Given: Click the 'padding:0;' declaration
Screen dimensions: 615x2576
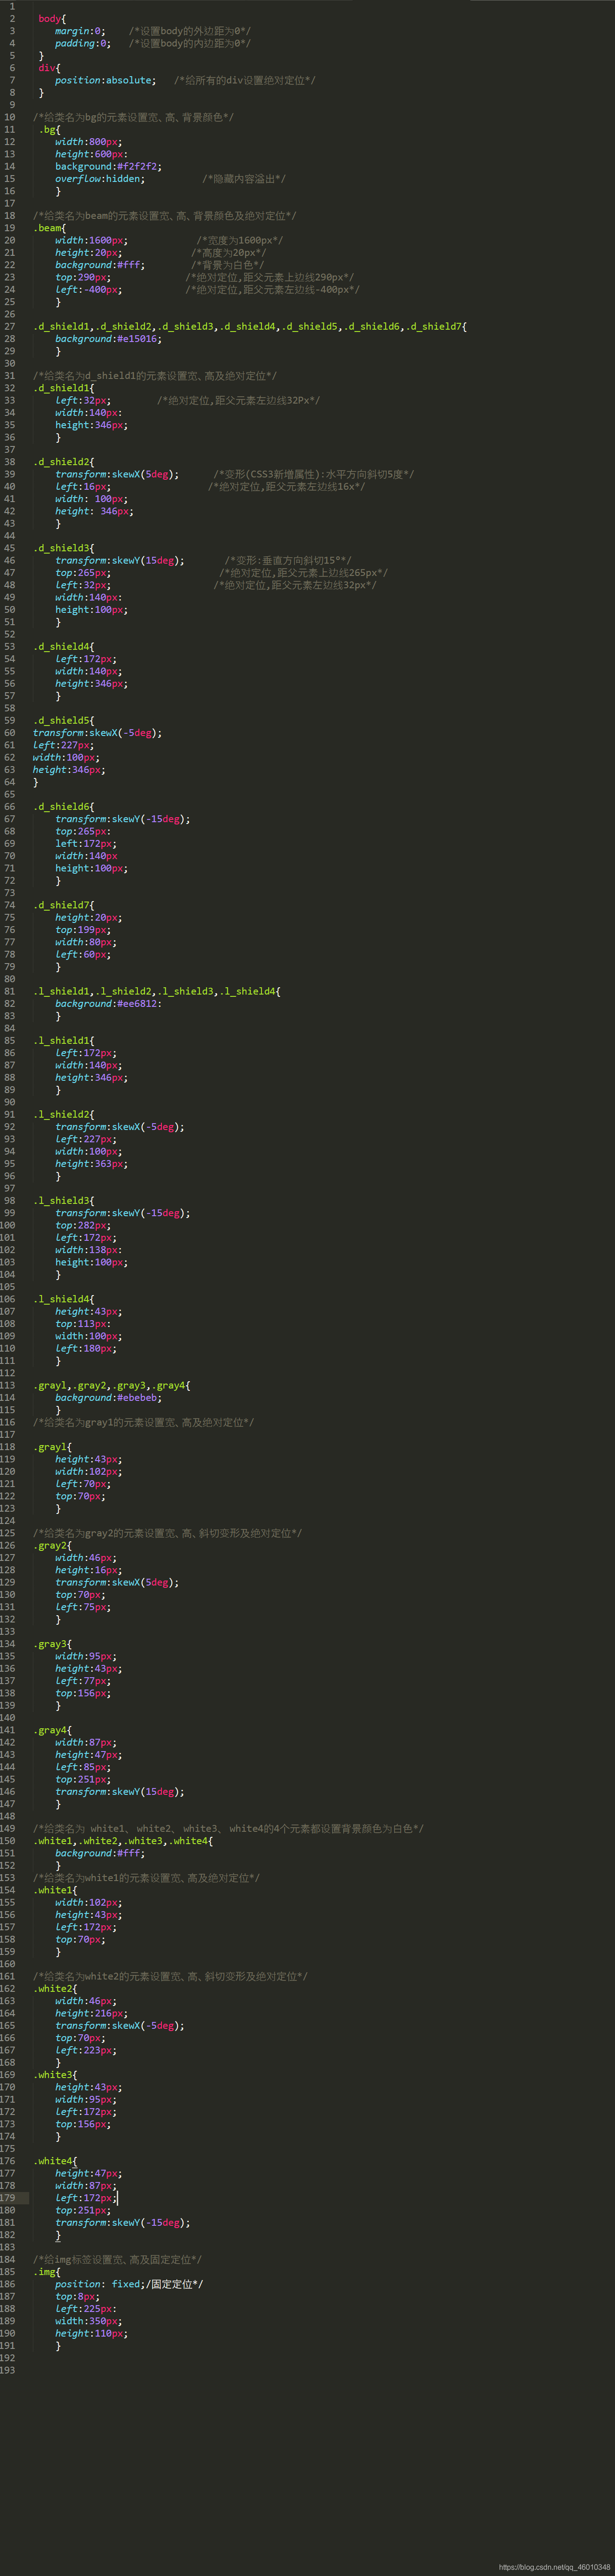Looking at the screenshot, I should [x=83, y=43].
